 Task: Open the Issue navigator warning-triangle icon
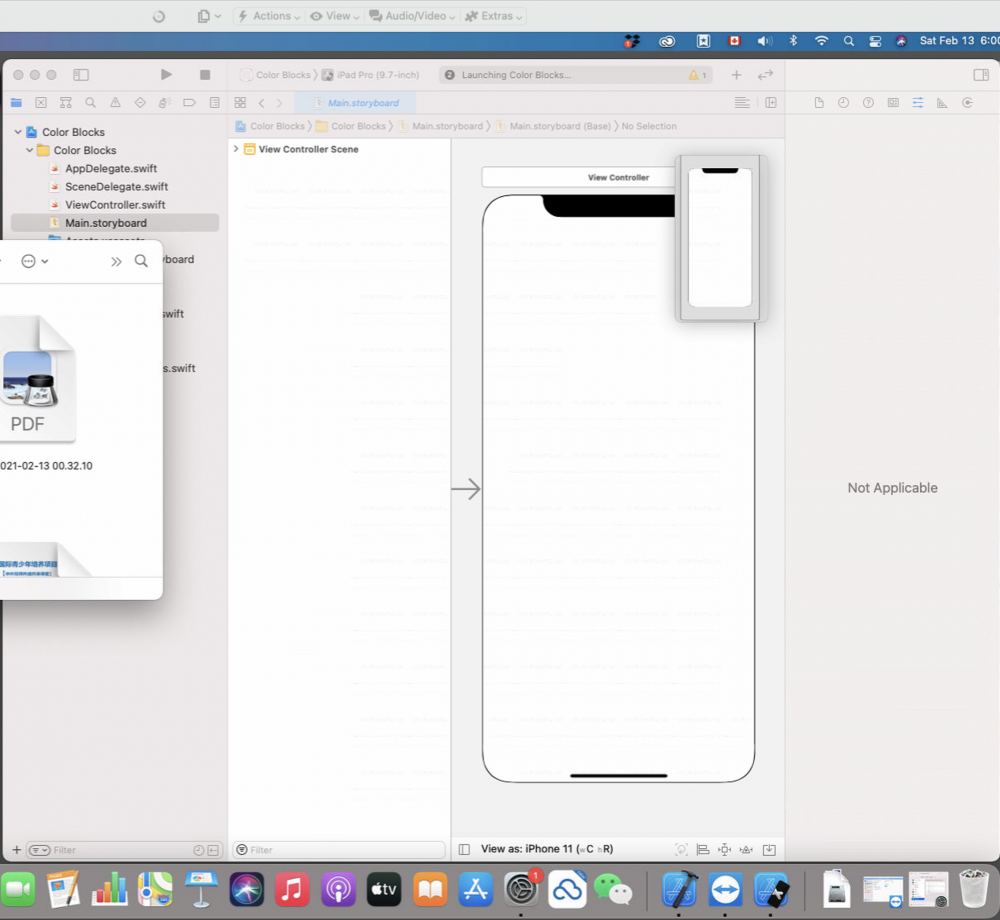[115, 103]
